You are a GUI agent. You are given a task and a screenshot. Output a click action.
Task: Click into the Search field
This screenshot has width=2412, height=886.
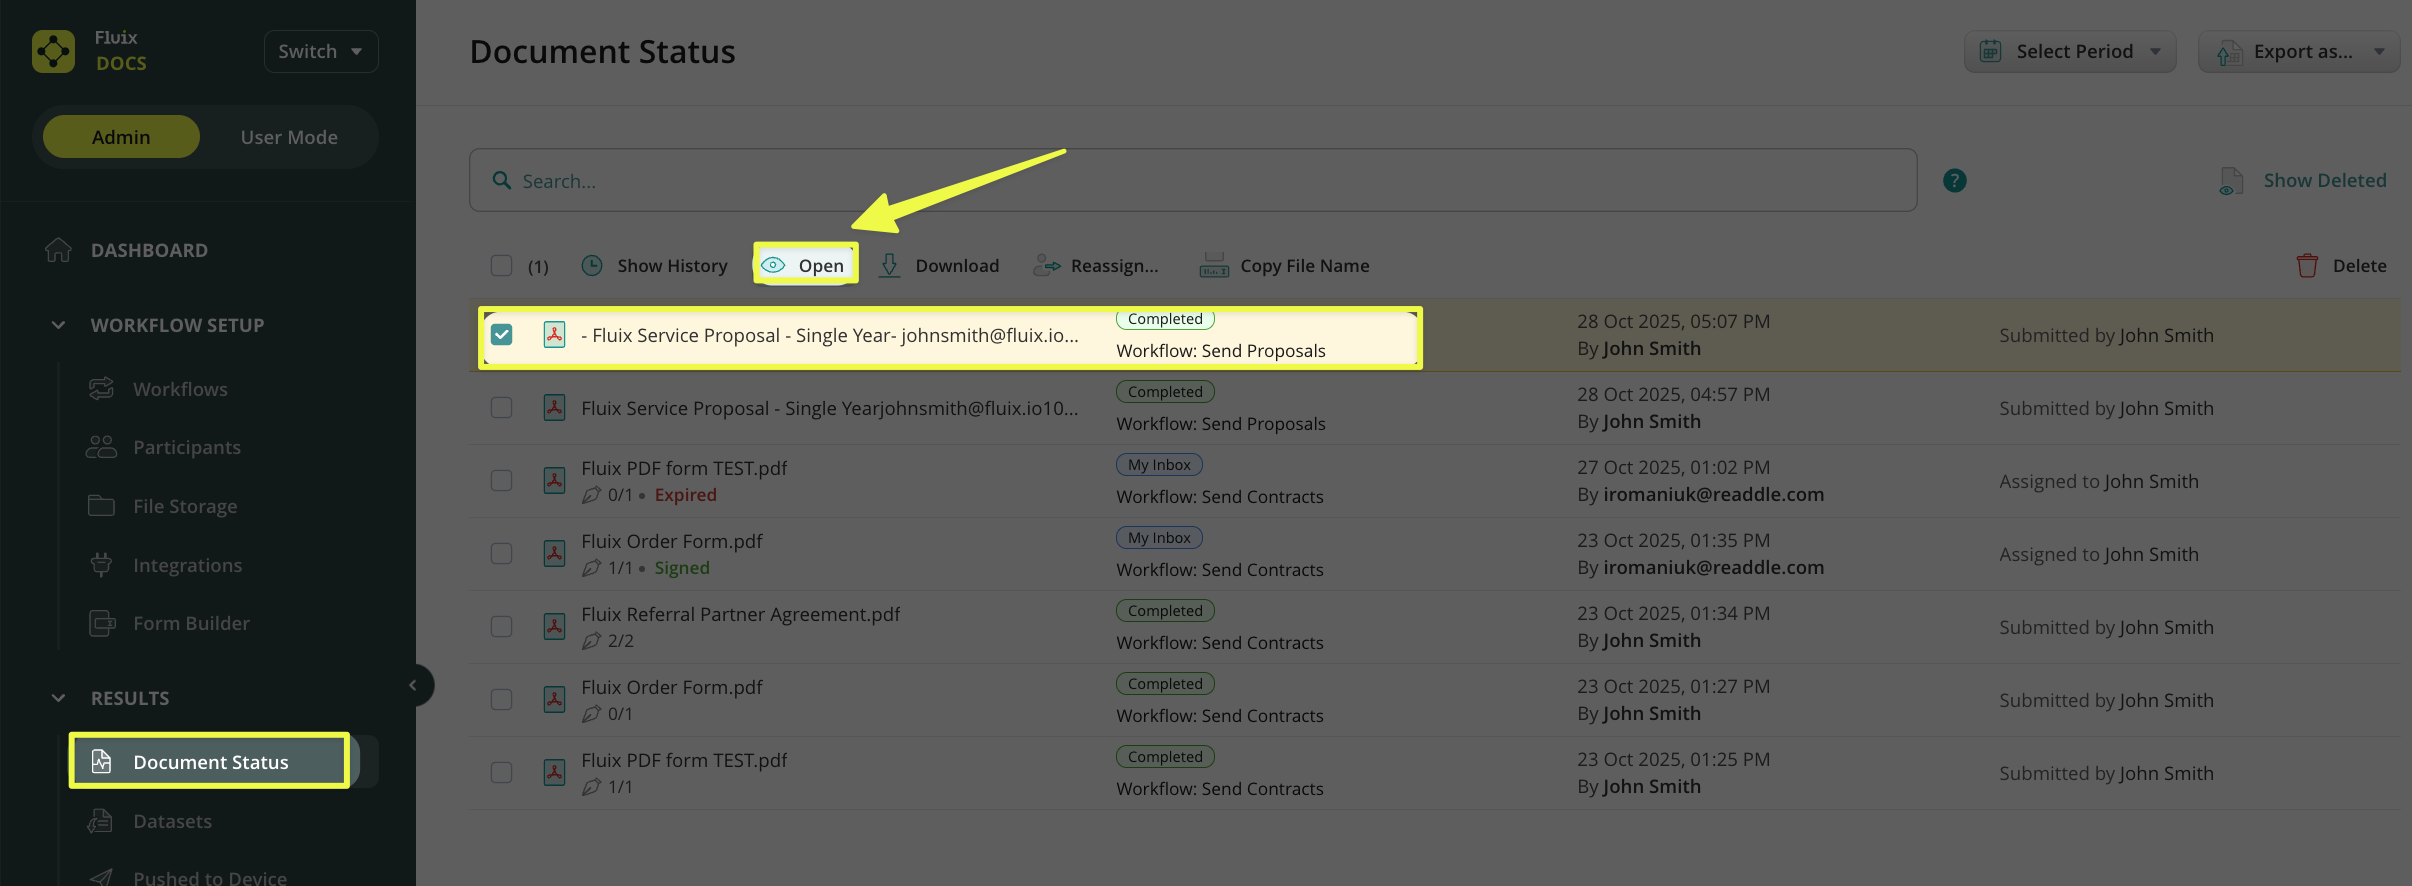[x=1190, y=181]
